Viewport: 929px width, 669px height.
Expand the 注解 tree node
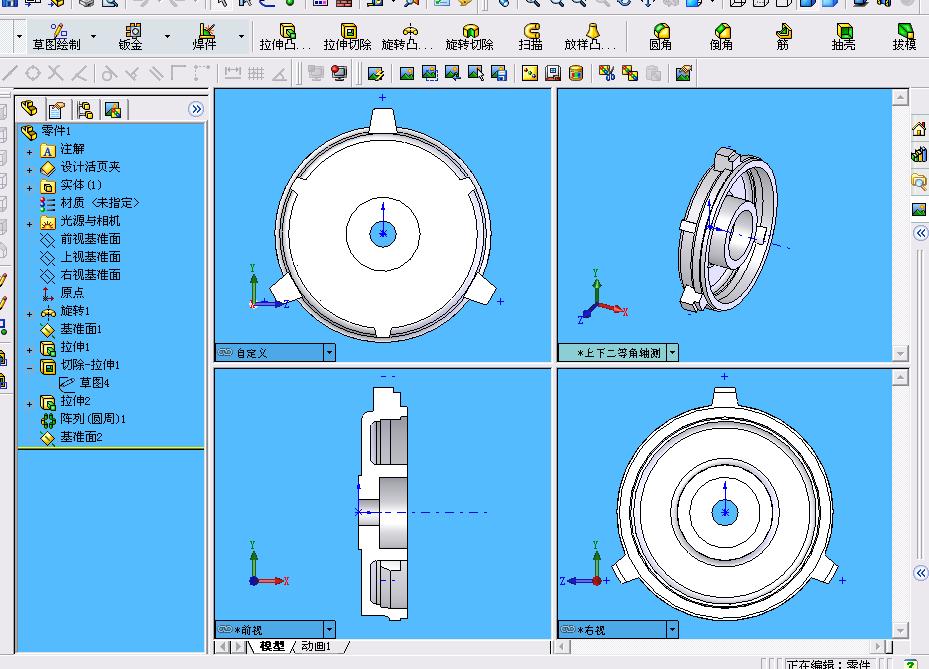pyautogui.click(x=30, y=152)
